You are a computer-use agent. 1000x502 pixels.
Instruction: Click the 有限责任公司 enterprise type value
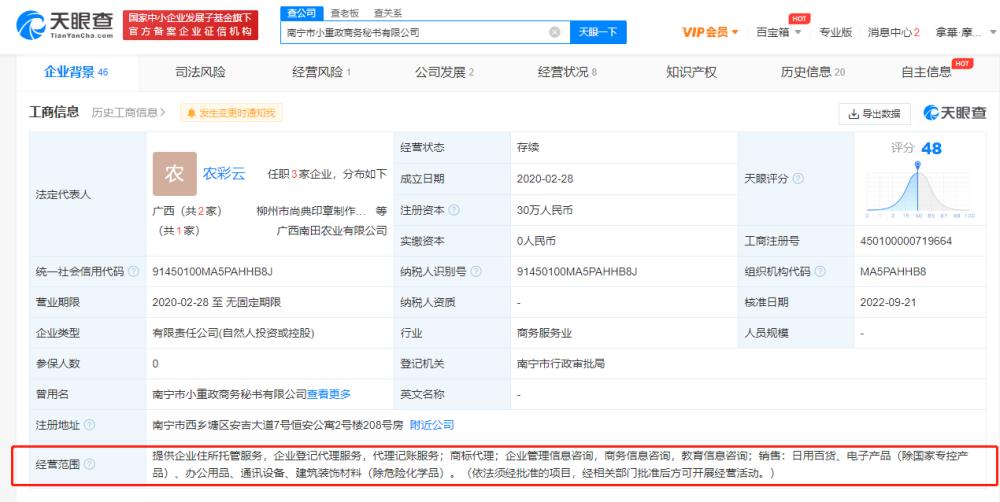pos(233,333)
